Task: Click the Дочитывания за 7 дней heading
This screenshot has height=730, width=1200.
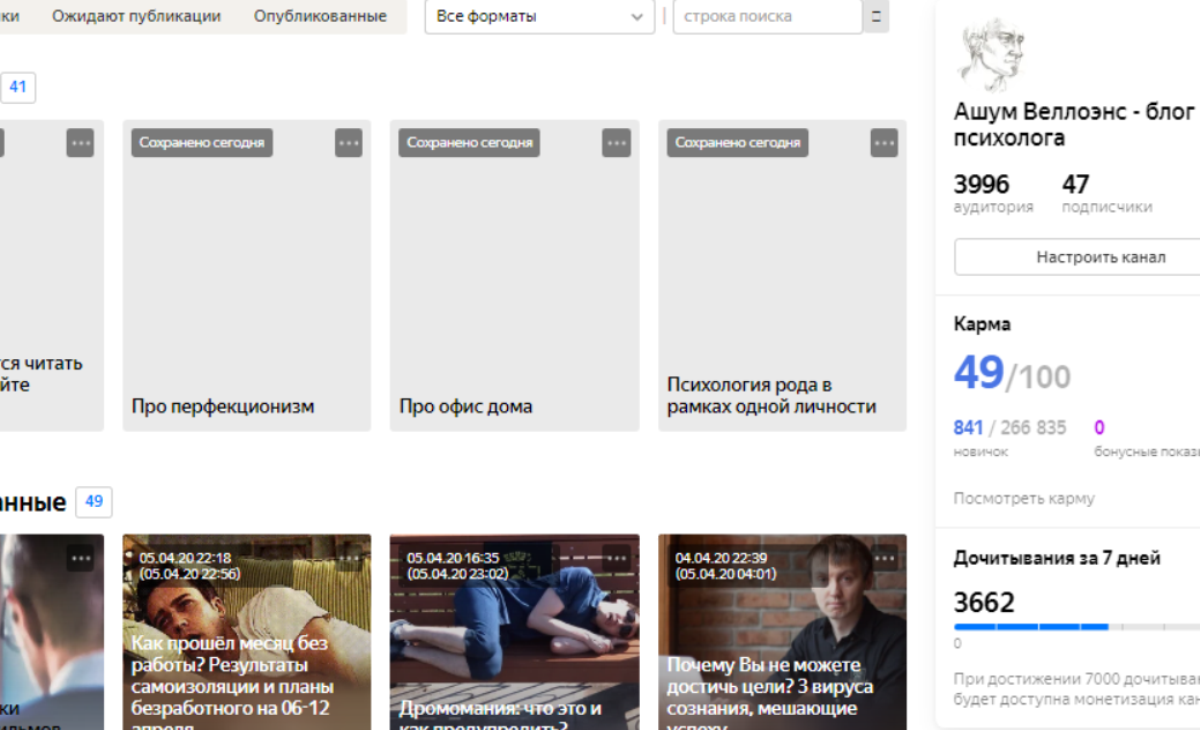Action: coord(1057,558)
